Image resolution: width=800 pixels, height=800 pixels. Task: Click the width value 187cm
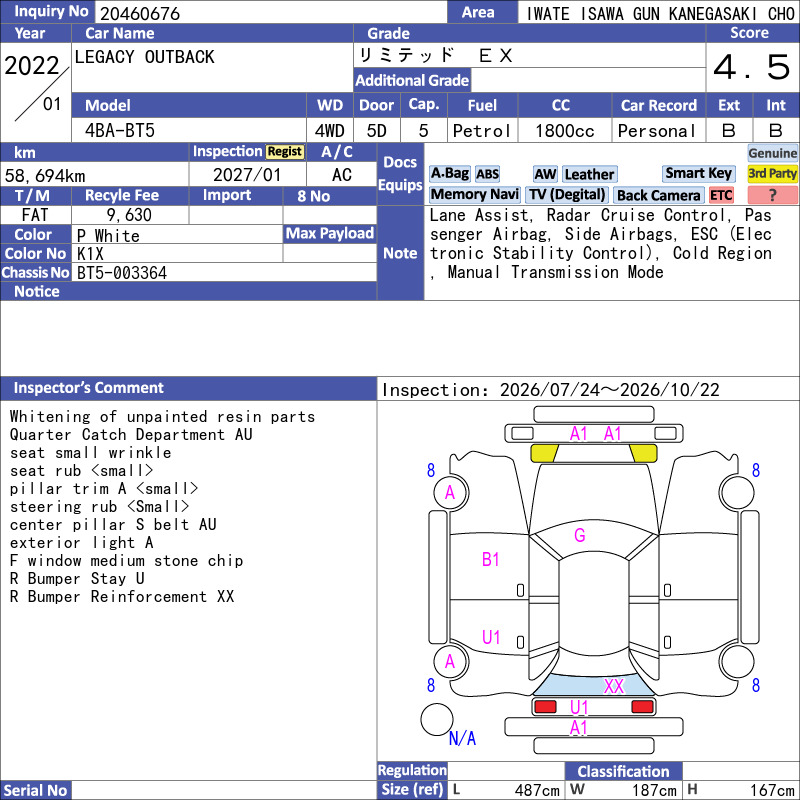click(655, 791)
